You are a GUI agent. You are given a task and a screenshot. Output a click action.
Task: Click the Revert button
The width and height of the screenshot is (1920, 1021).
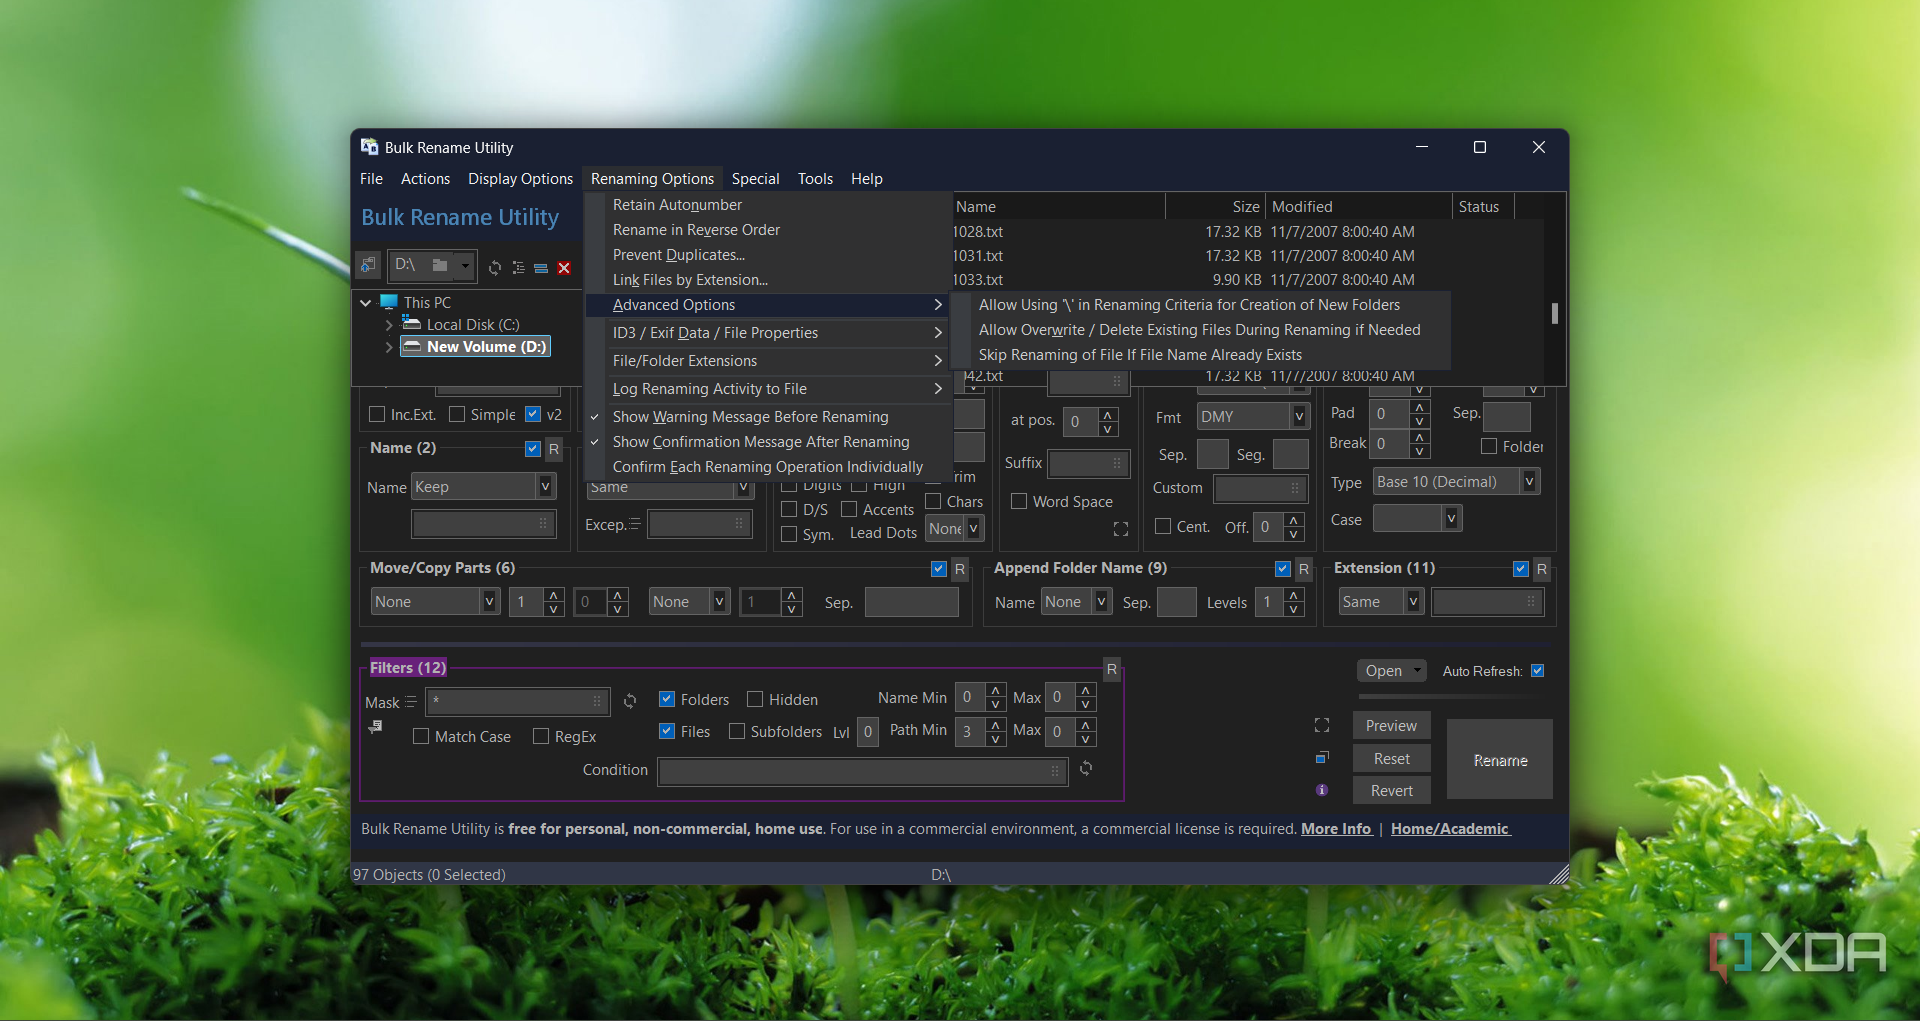click(x=1391, y=790)
